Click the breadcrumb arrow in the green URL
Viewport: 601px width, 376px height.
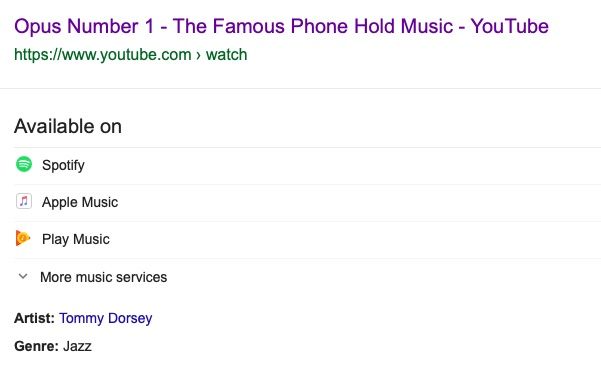(199, 55)
